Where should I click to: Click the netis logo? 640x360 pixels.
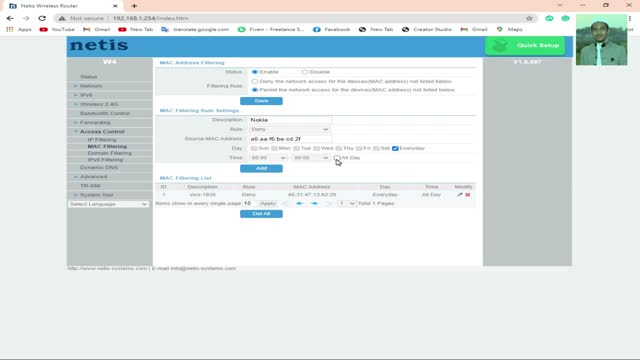point(99,45)
